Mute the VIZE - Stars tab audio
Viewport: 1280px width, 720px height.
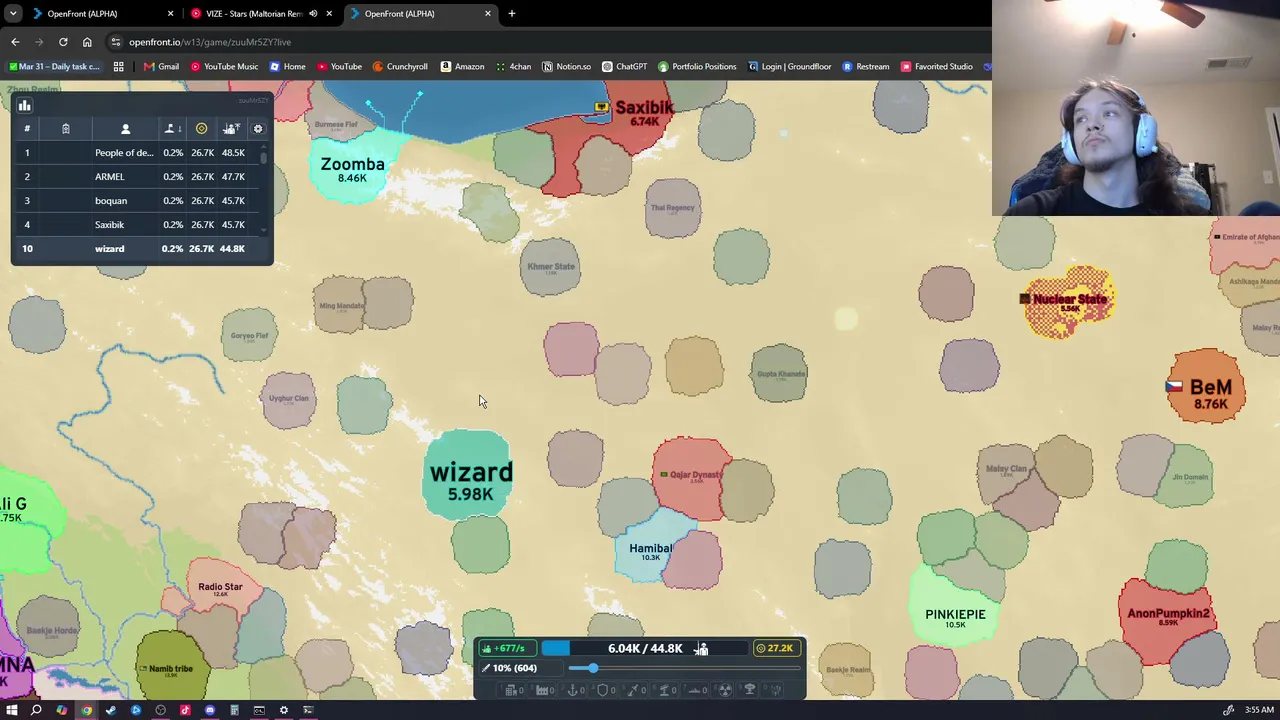tap(313, 14)
